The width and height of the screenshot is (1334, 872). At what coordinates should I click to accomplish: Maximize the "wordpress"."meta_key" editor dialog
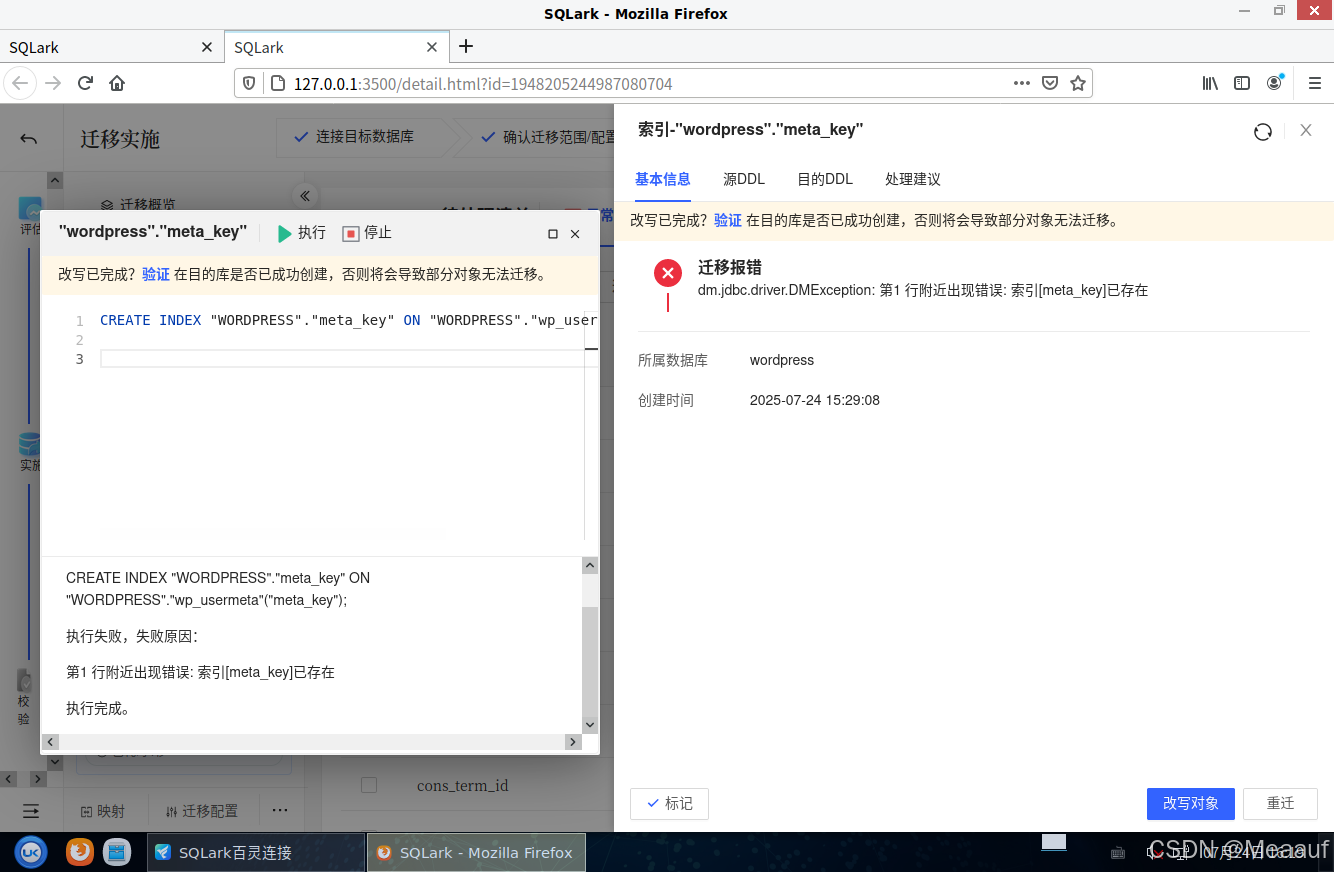[x=553, y=234]
